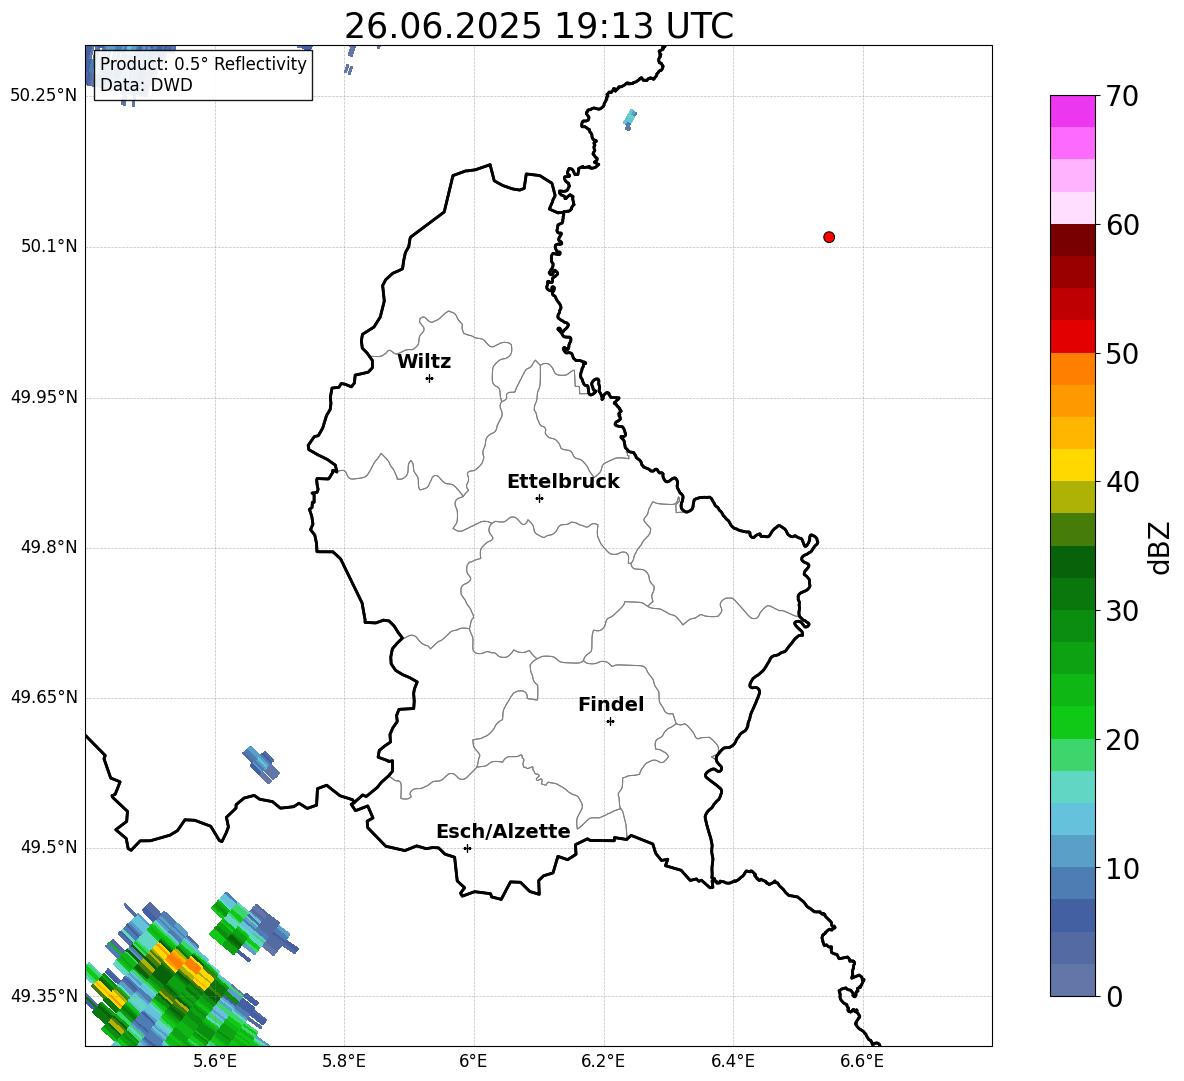Click the bright red colorbar swatch above 50
Screen dimensions: 1184x1081
click(1073, 337)
